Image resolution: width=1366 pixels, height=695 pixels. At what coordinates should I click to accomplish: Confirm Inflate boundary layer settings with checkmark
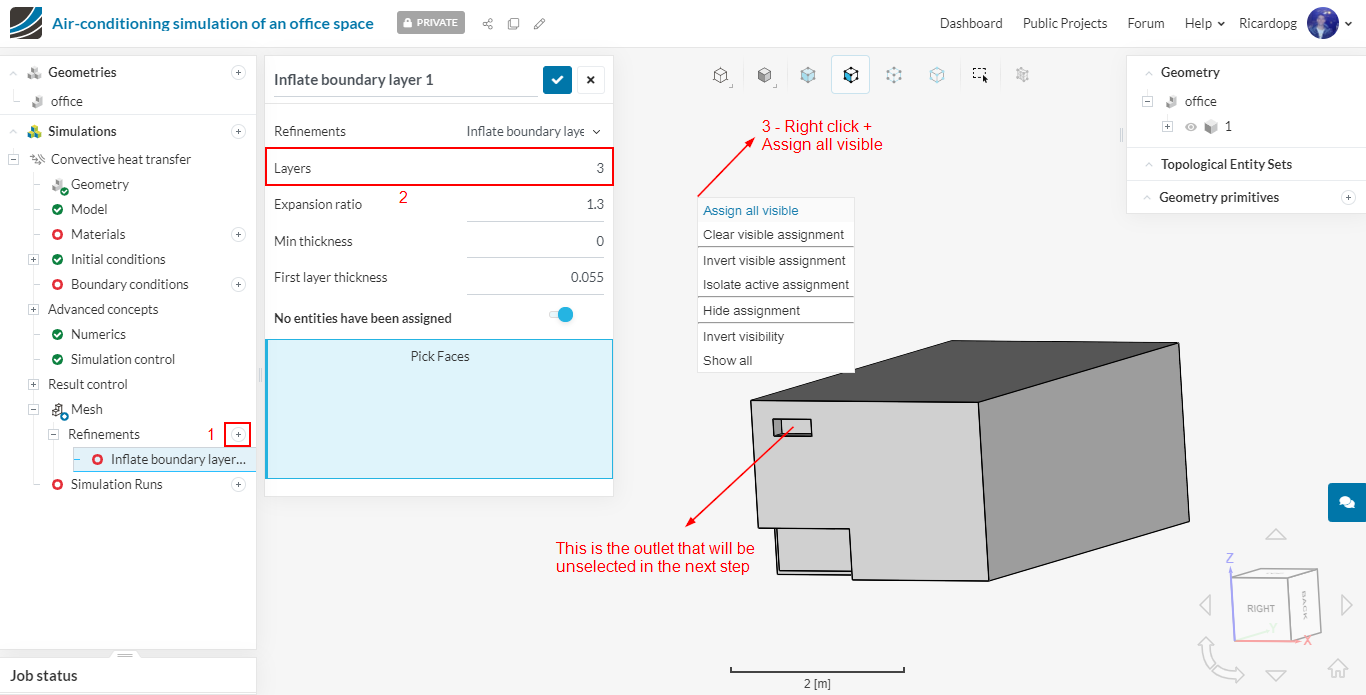(x=558, y=80)
